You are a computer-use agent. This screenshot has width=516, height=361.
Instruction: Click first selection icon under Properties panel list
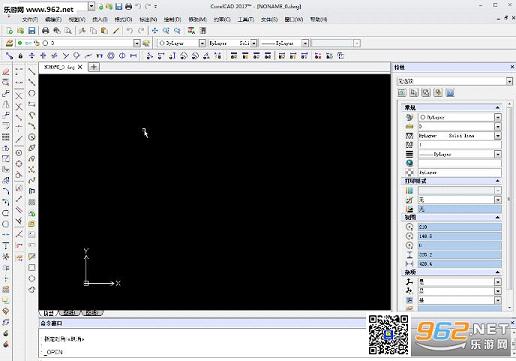point(402,93)
